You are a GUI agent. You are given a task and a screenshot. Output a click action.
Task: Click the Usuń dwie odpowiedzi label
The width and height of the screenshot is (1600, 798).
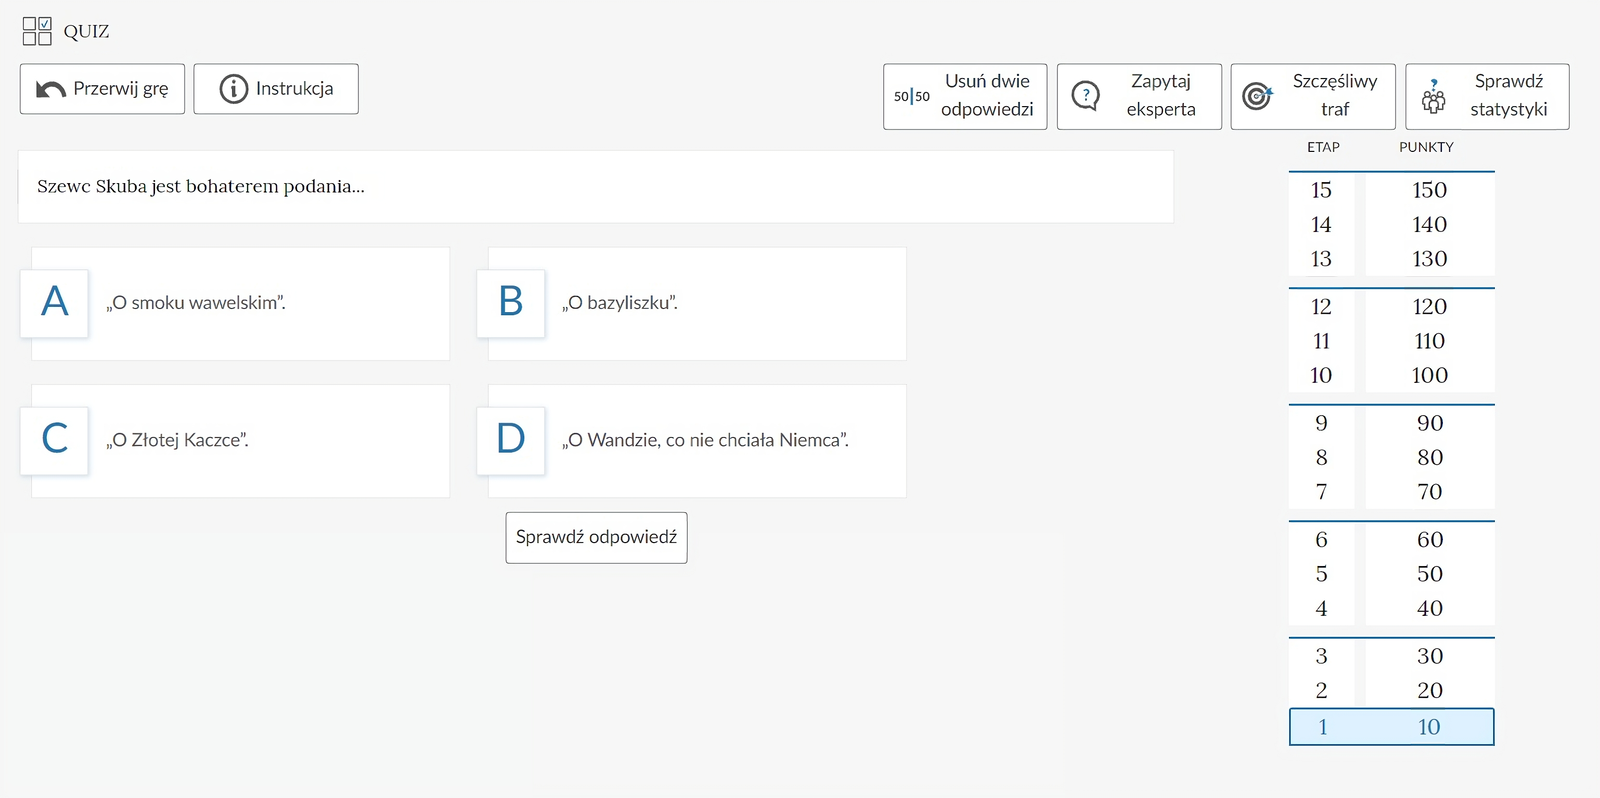[x=987, y=96]
